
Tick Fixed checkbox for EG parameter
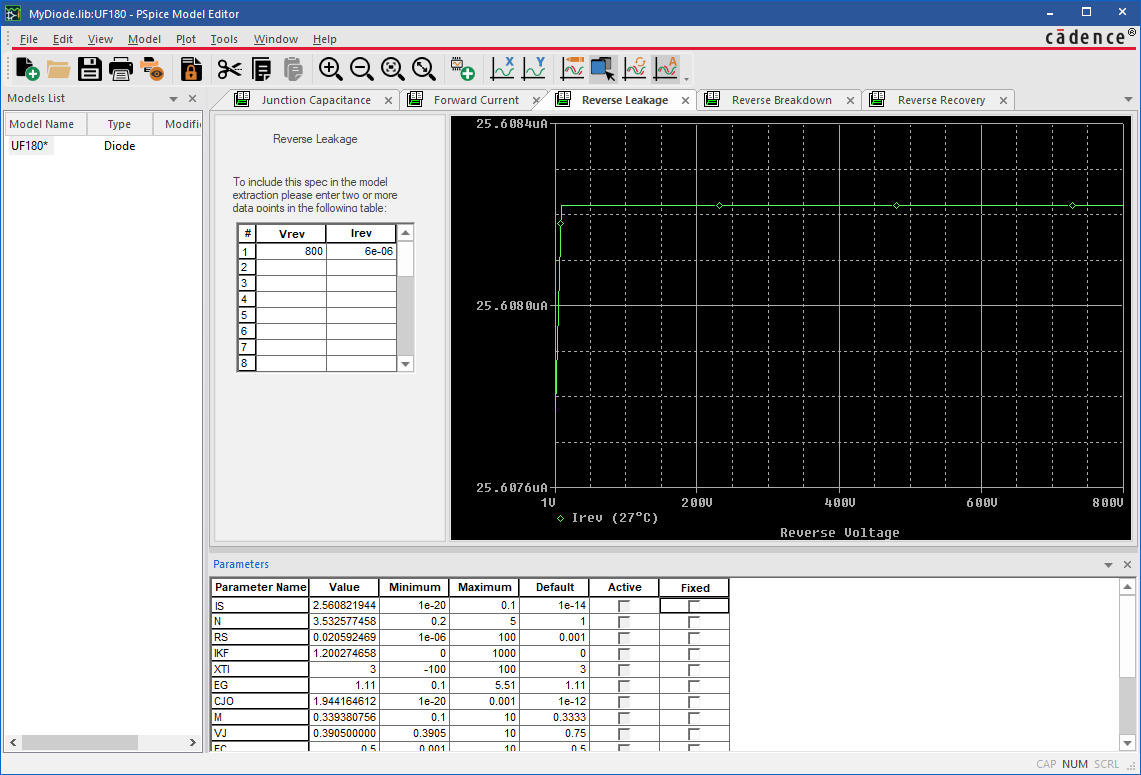[693, 685]
